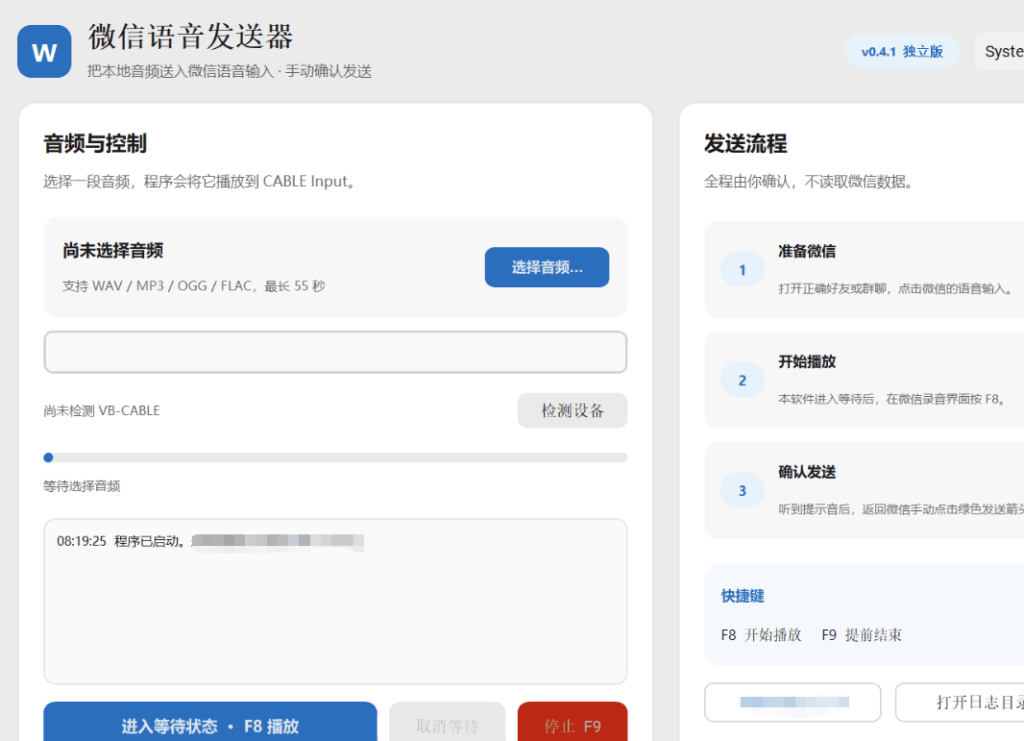Click the step 1 circle for 准备微信

click(x=743, y=270)
